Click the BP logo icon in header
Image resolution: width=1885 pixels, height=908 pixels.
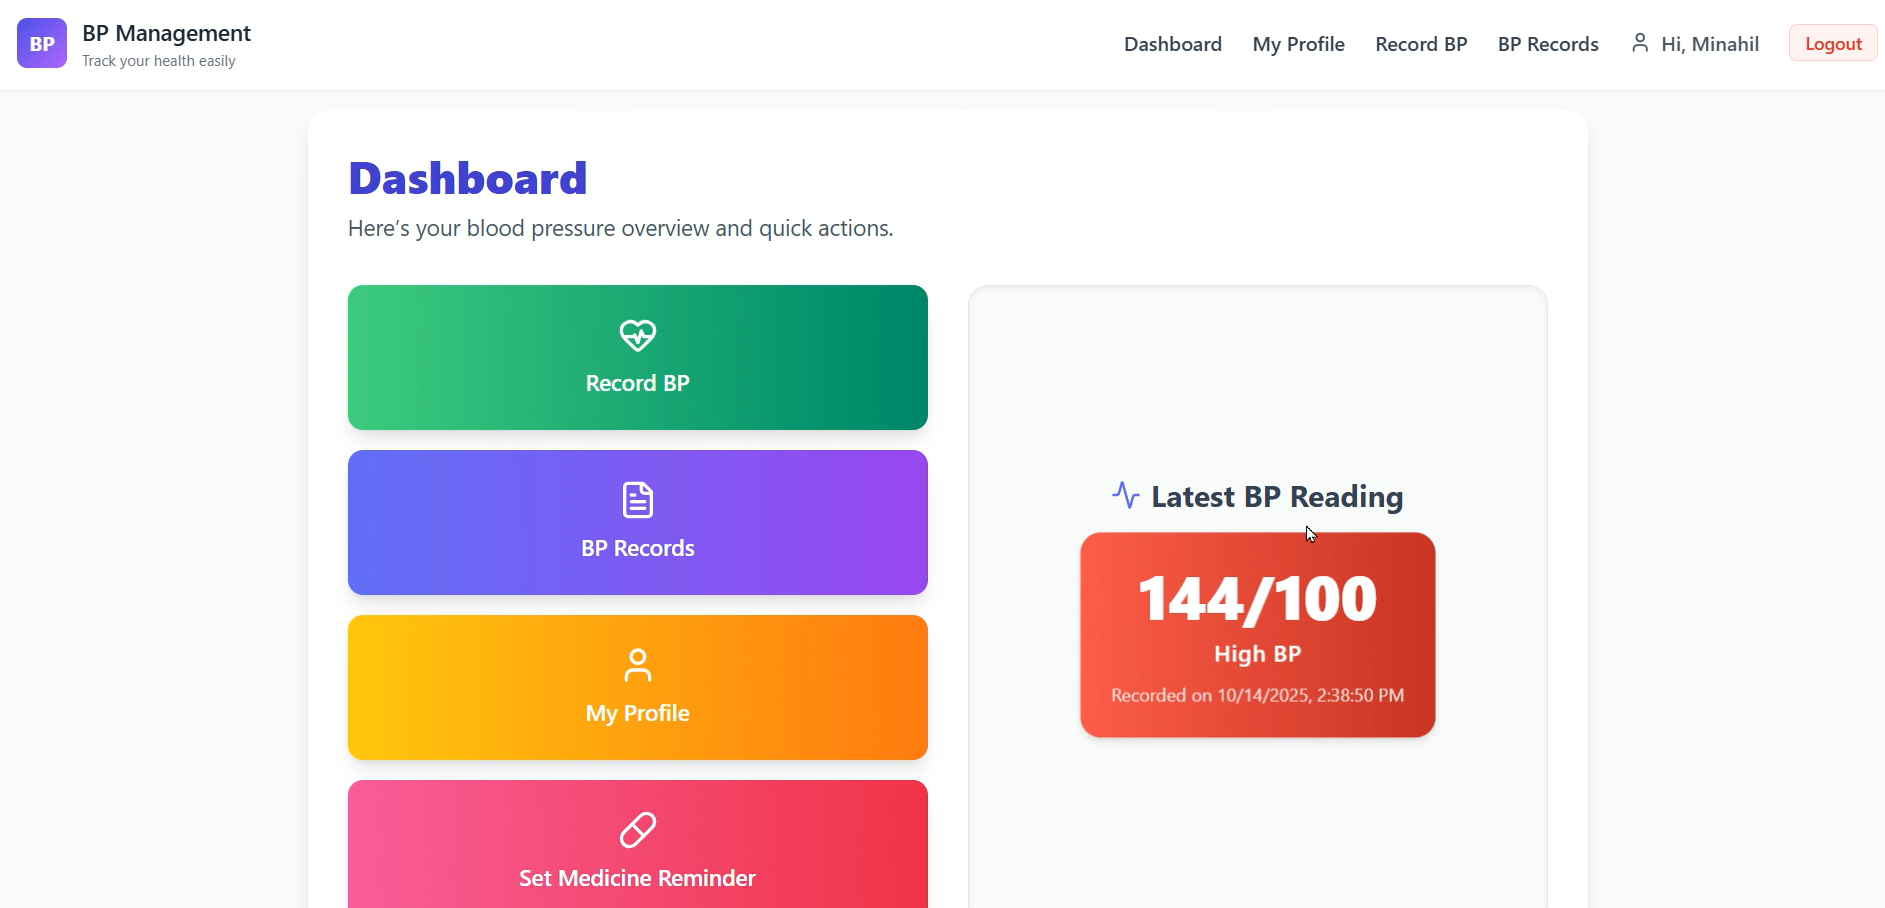pyautogui.click(x=42, y=43)
